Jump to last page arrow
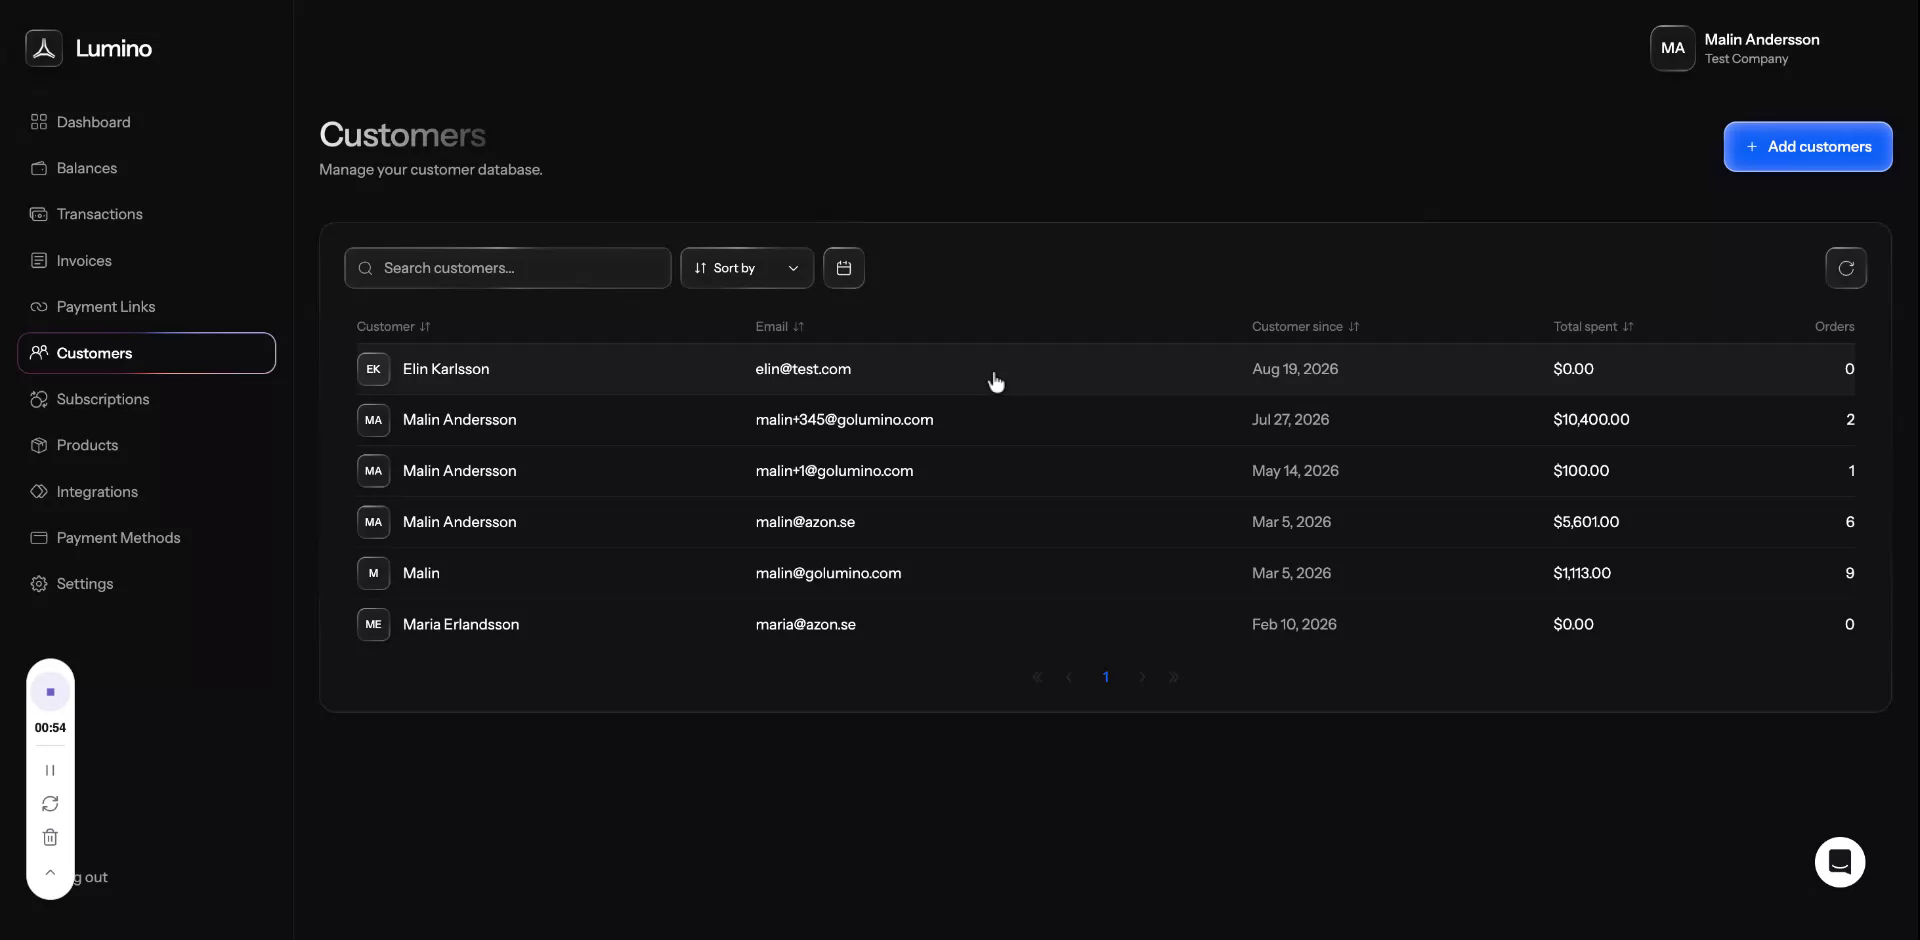Screen dimensions: 1920x940 pos(1174,678)
